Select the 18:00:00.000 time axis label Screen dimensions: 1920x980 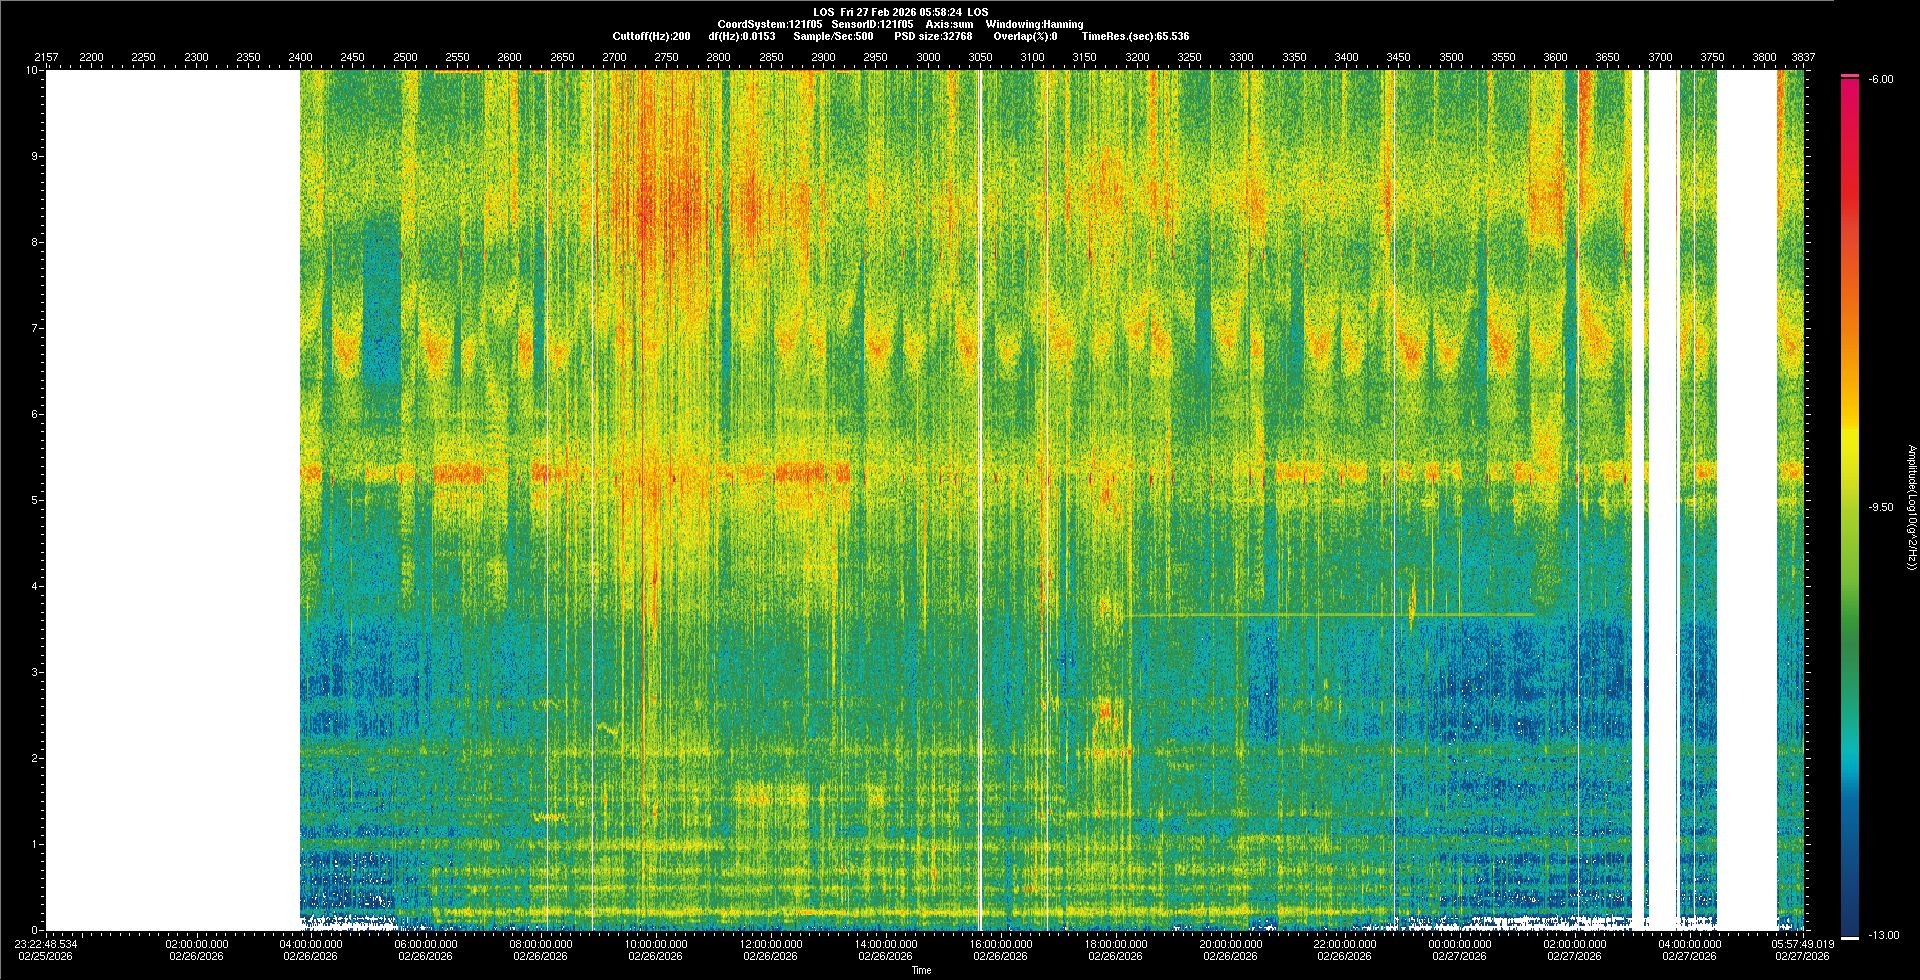[1116, 944]
